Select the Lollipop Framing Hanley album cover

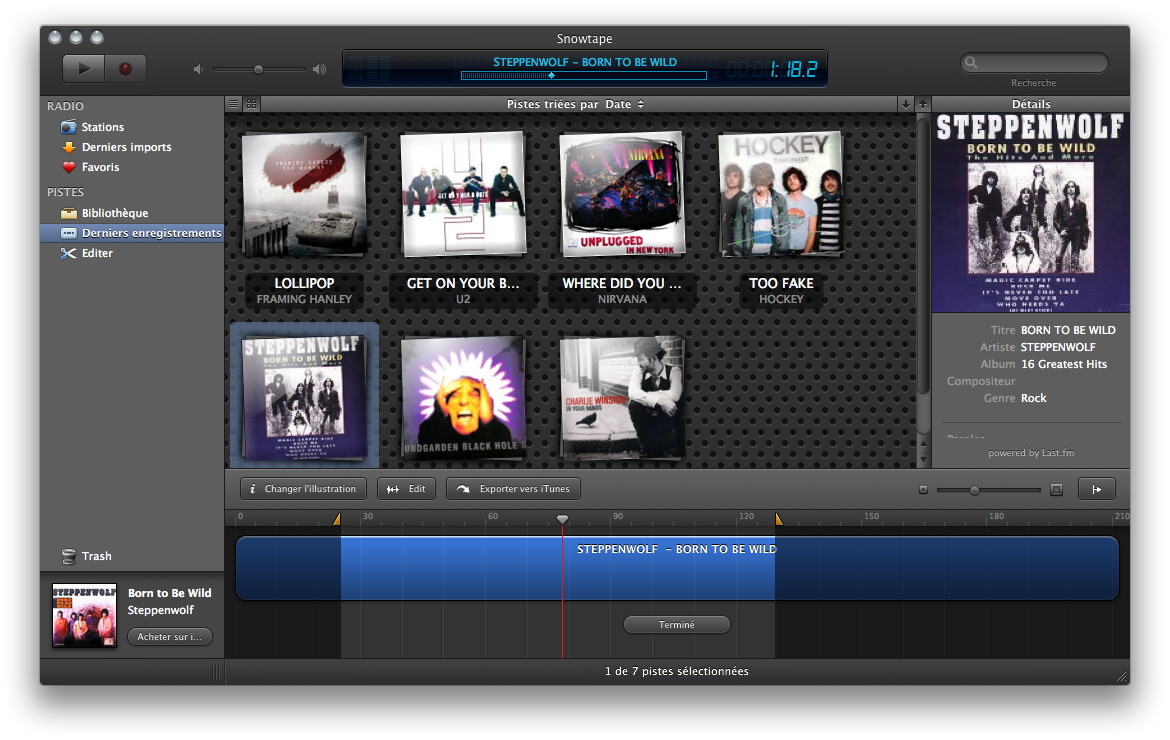click(x=304, y=195)
